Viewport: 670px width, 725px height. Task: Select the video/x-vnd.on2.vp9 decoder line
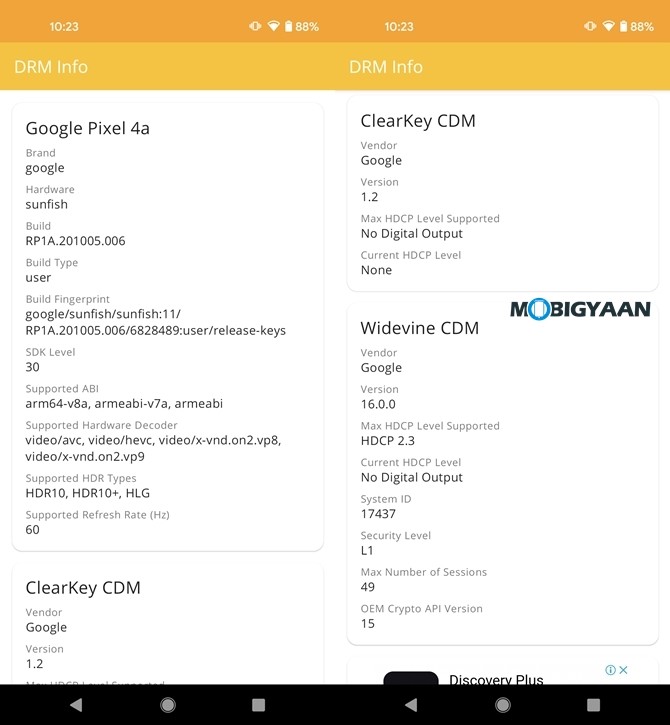[85, 457]
